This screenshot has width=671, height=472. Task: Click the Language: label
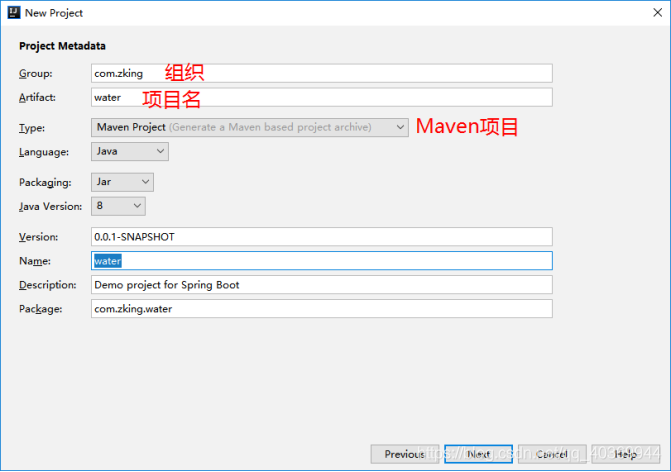tap(44, 152)
